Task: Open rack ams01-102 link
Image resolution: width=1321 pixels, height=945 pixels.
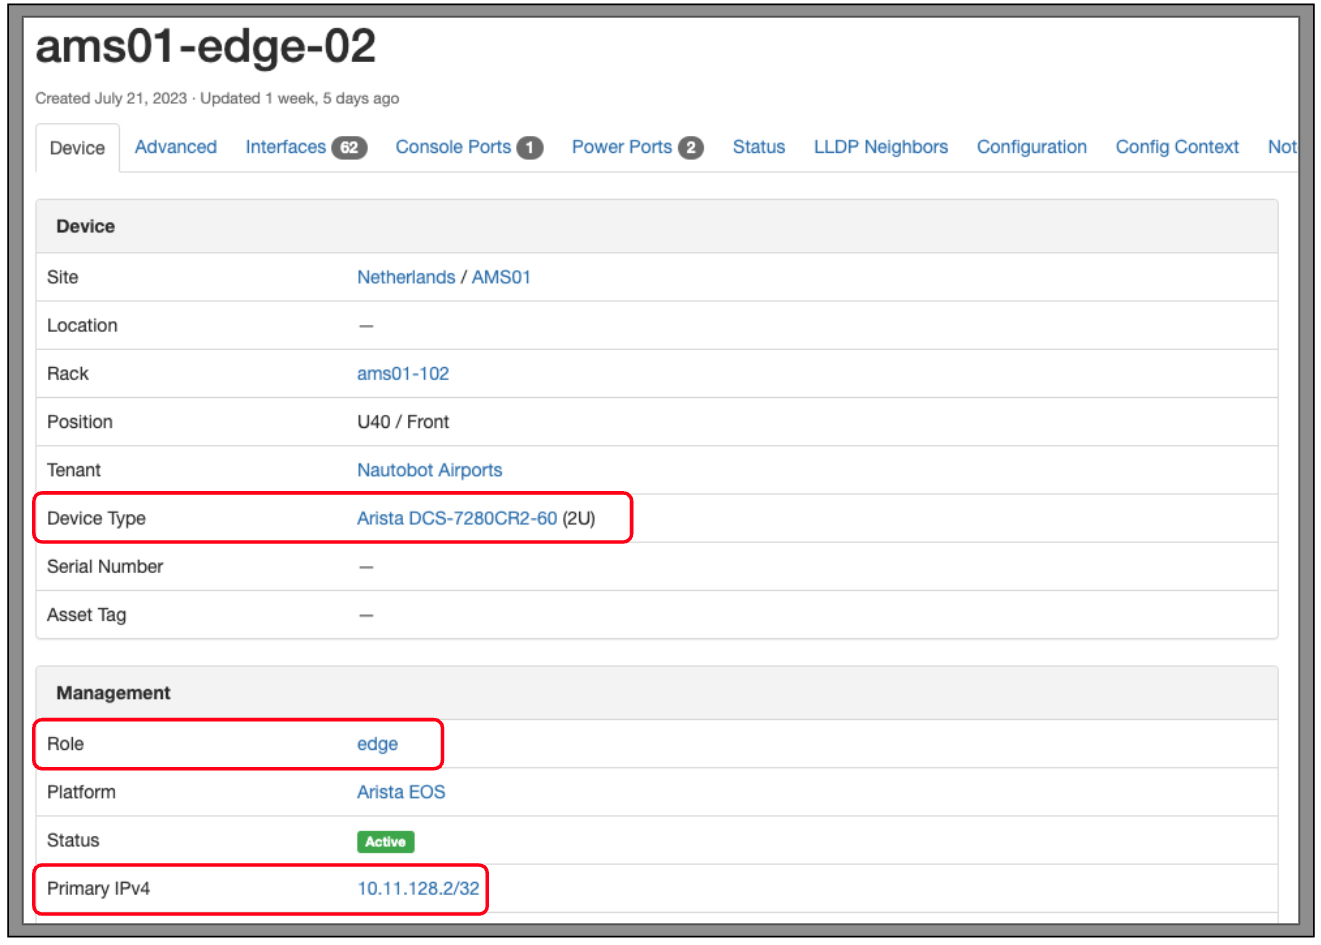Action: pos(403,373)
